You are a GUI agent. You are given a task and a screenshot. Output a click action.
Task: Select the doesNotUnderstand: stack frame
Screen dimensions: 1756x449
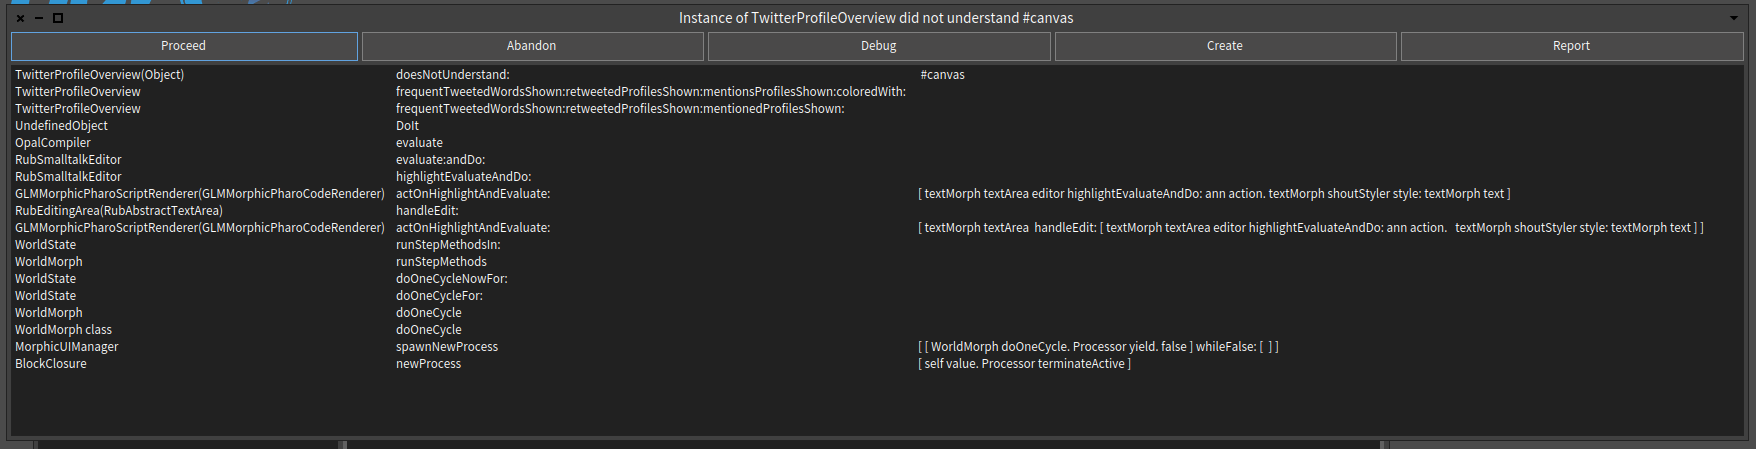coord(877,75)
